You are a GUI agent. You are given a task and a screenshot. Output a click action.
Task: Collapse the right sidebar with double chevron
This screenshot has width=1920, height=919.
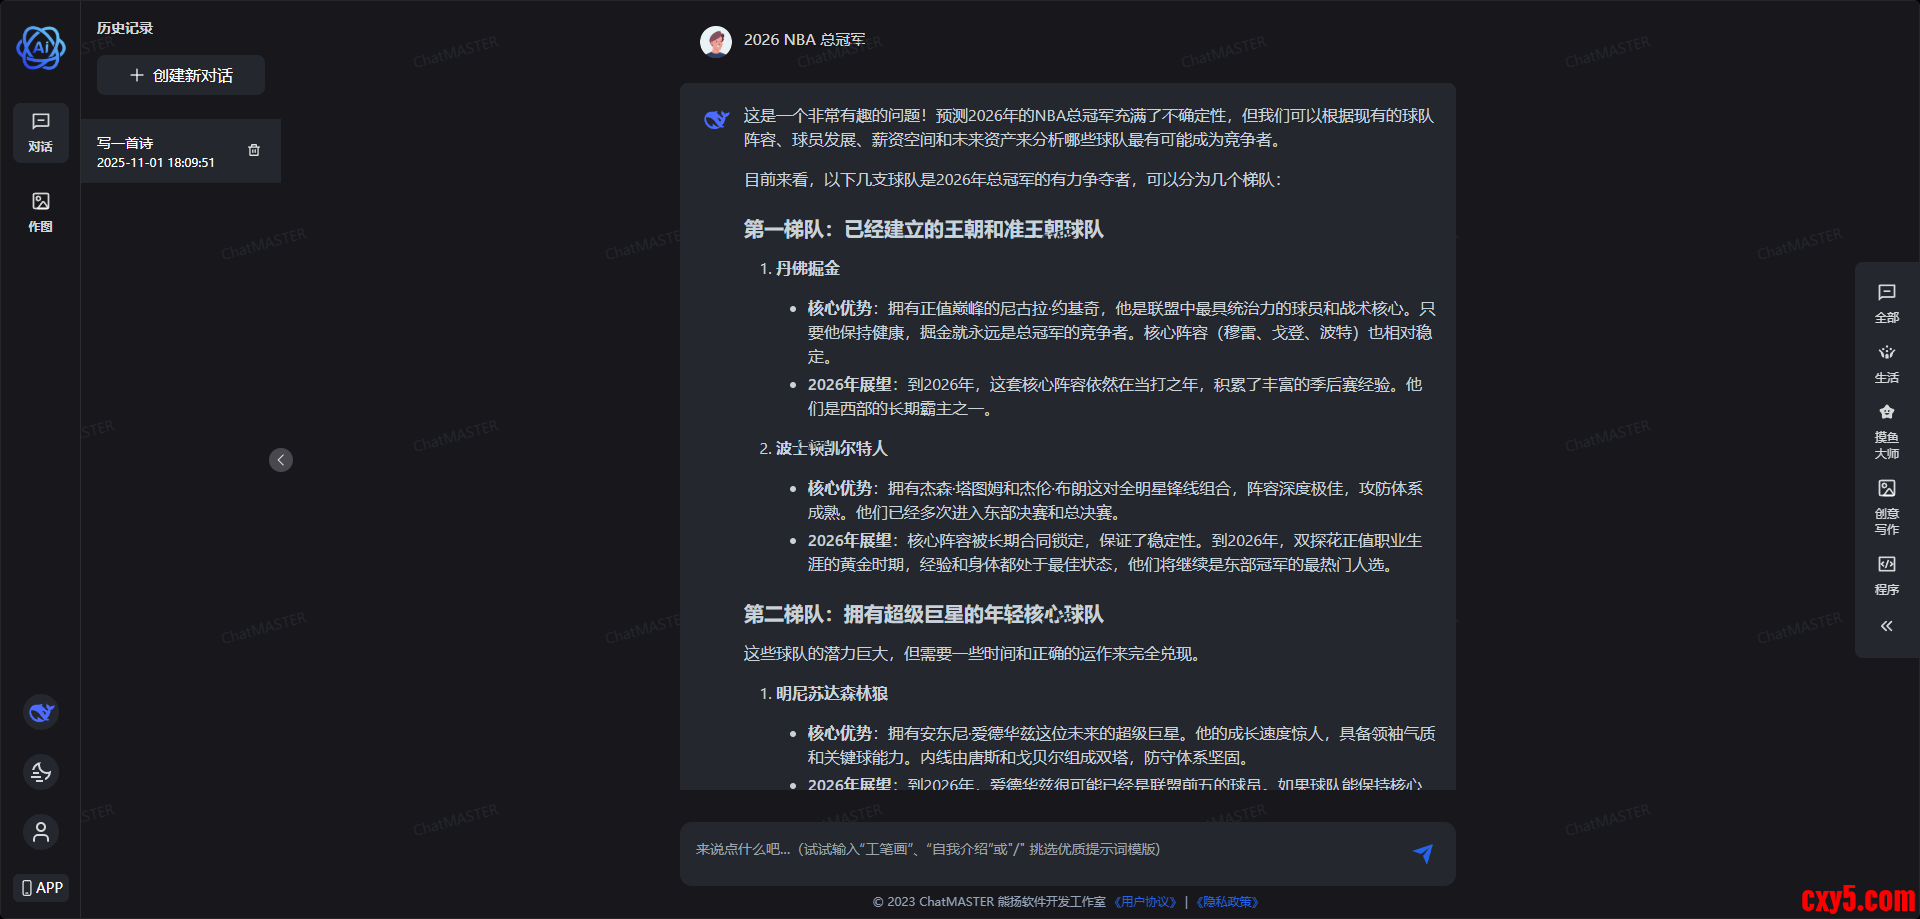[1887, 625]
